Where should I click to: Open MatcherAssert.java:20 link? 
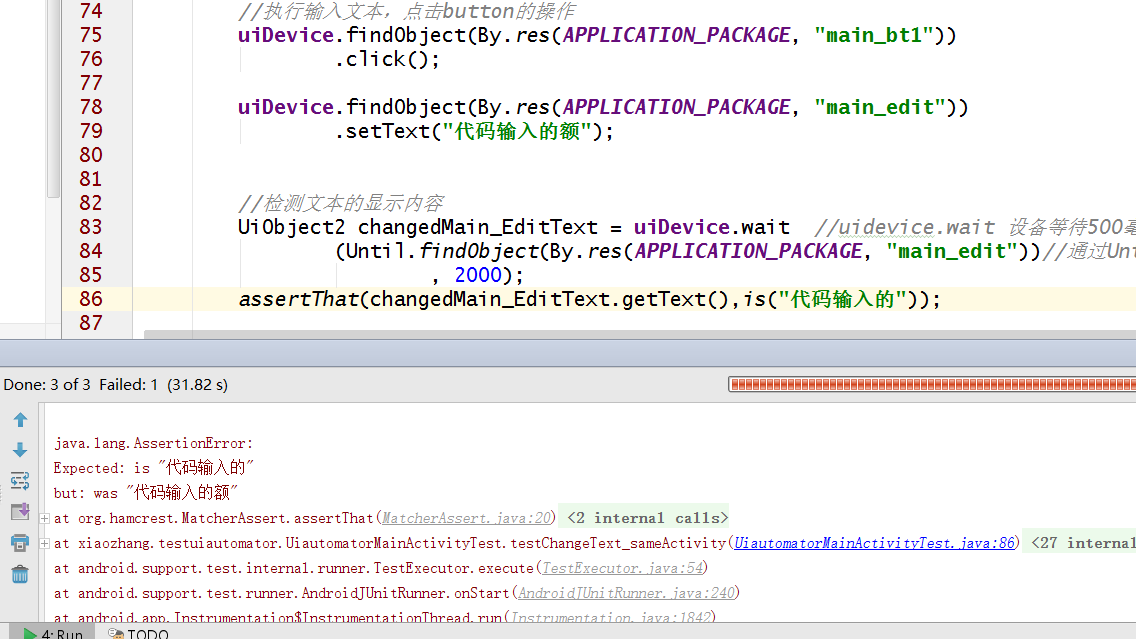tap(467, 518)
